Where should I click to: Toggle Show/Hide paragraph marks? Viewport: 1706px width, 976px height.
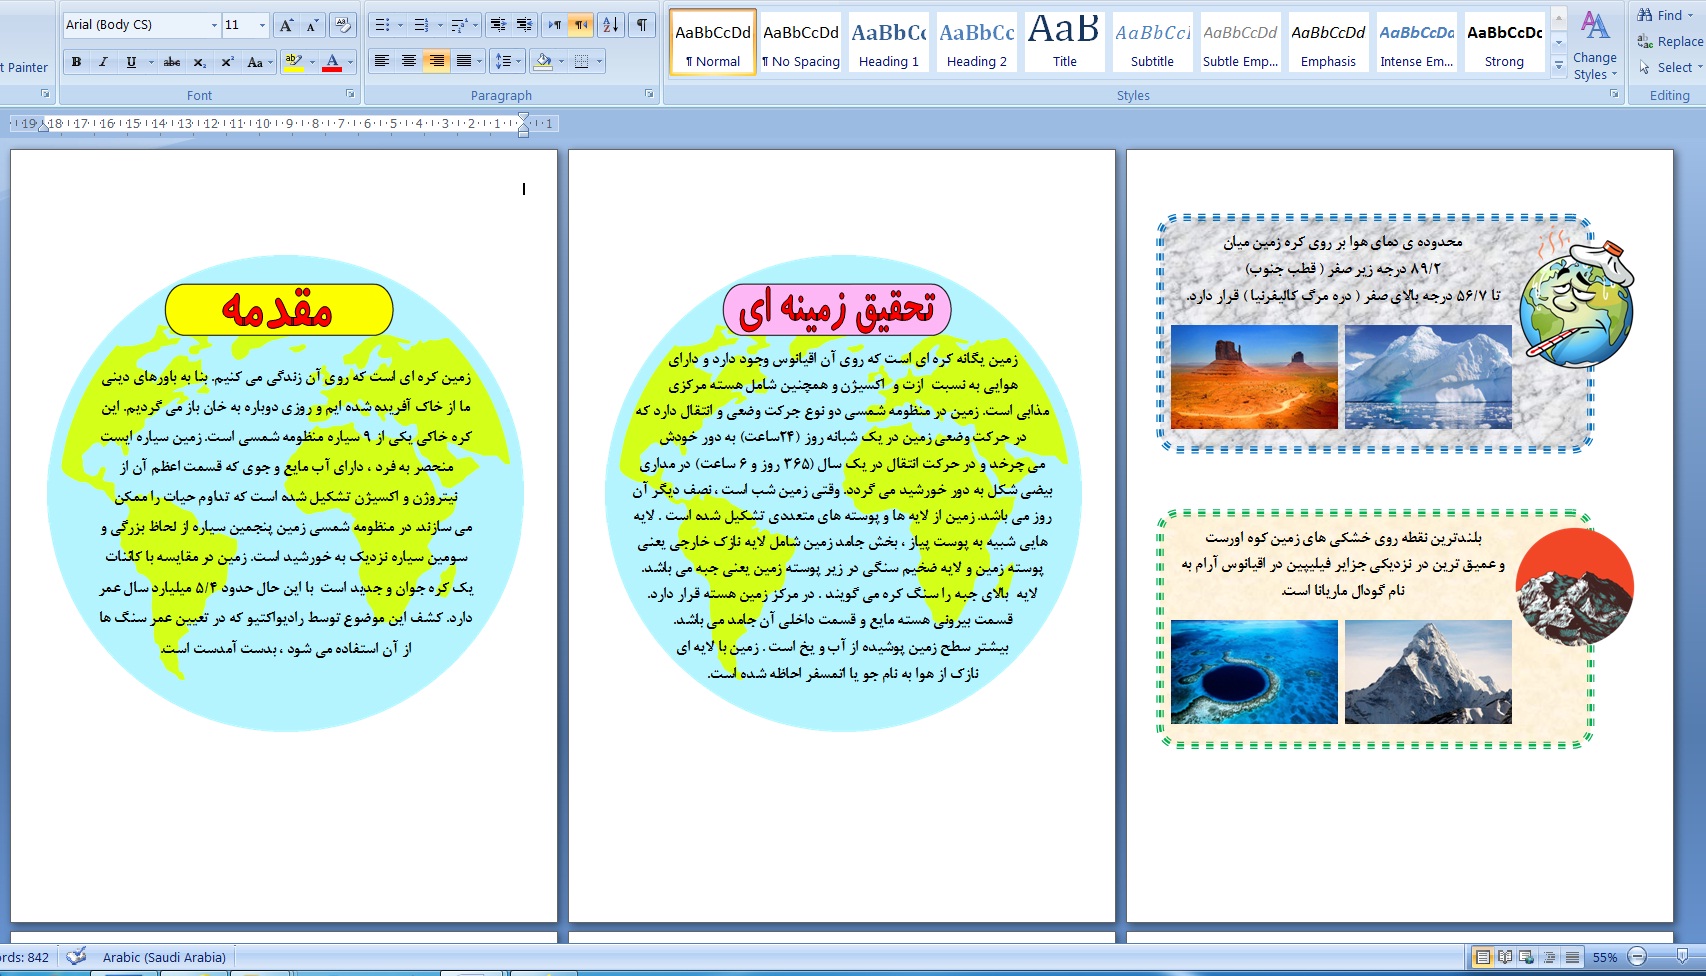pos(642,25)
